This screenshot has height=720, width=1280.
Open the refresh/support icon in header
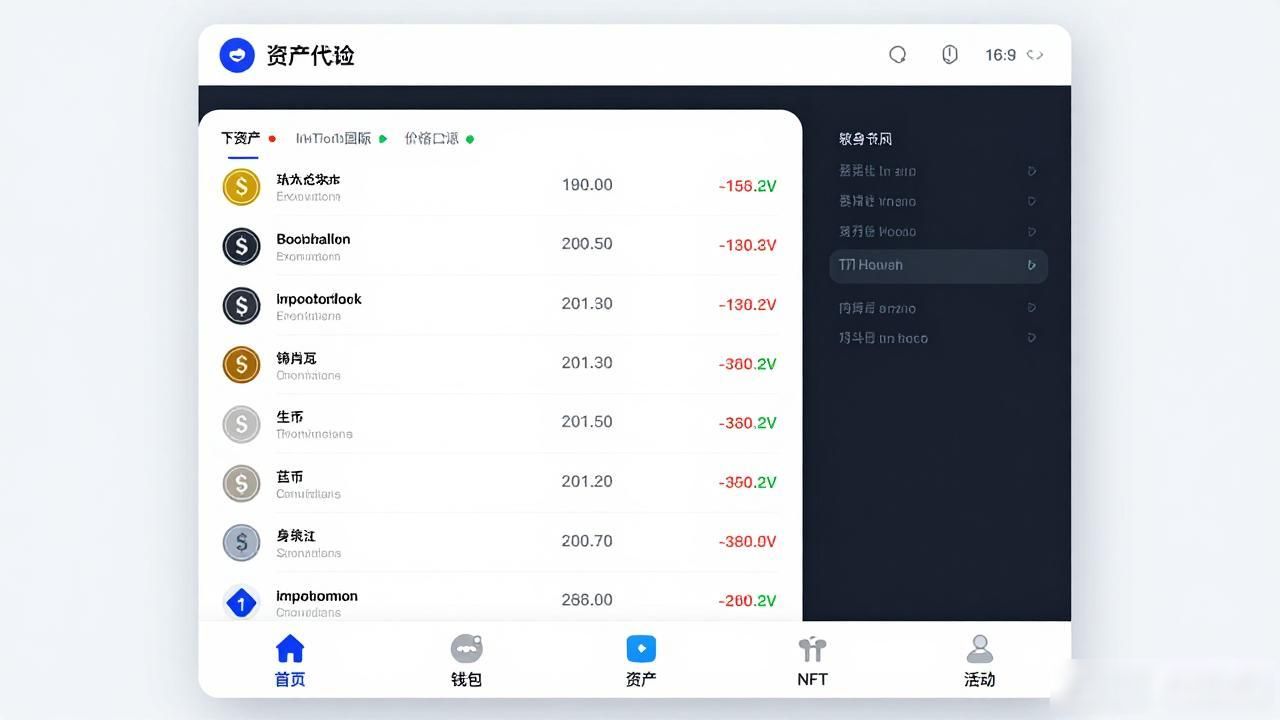[898, 55]
